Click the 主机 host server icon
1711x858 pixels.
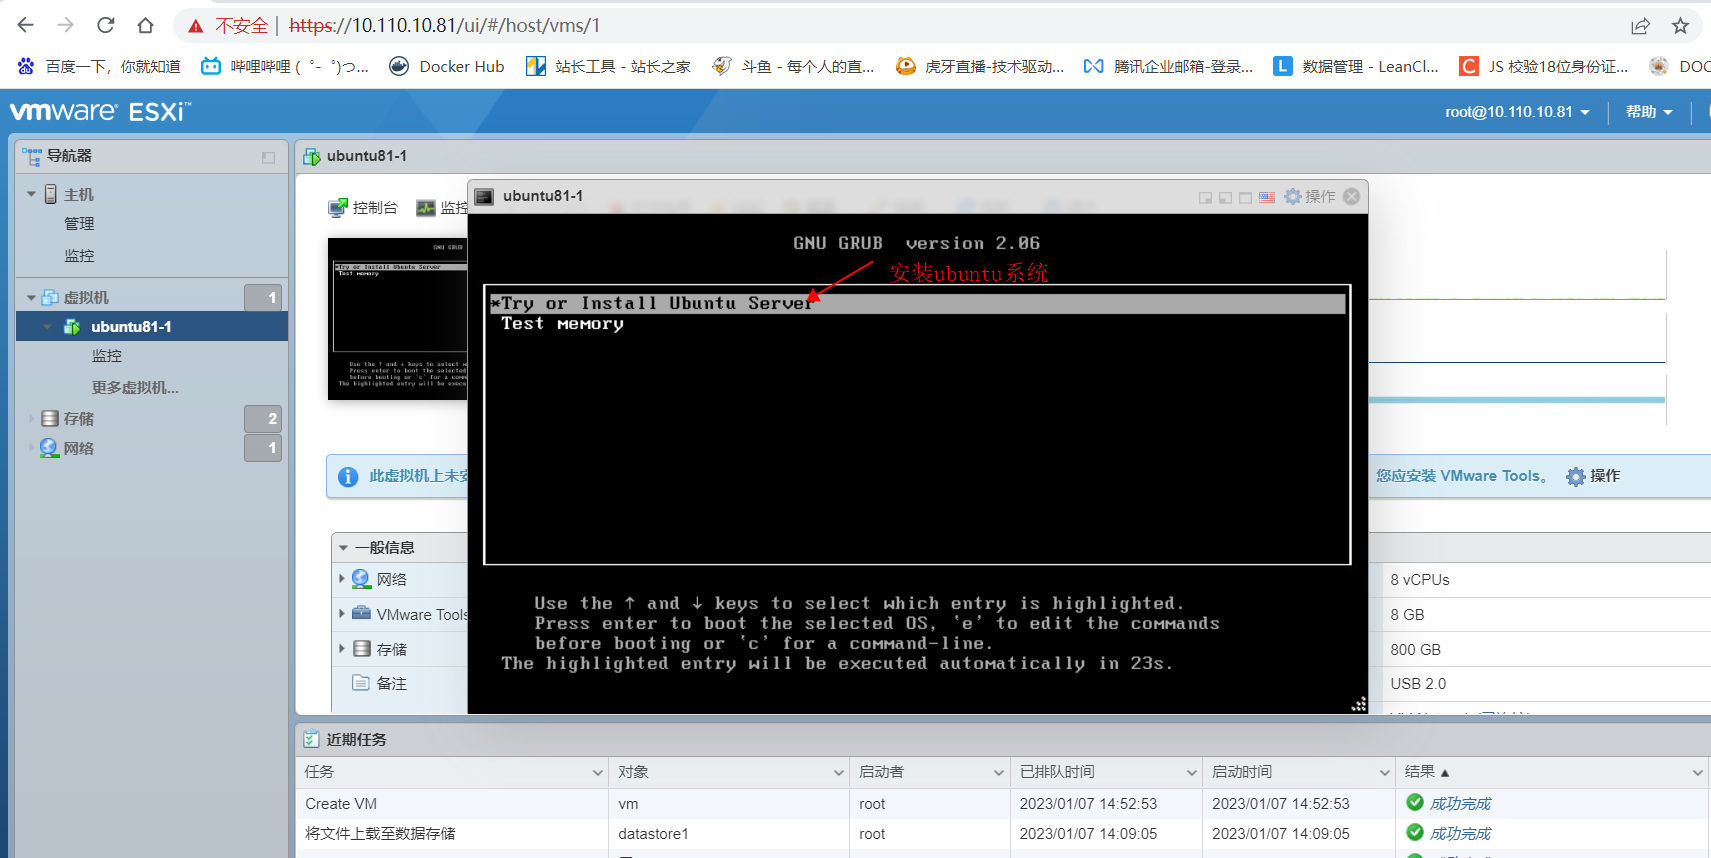pos(51,194)
